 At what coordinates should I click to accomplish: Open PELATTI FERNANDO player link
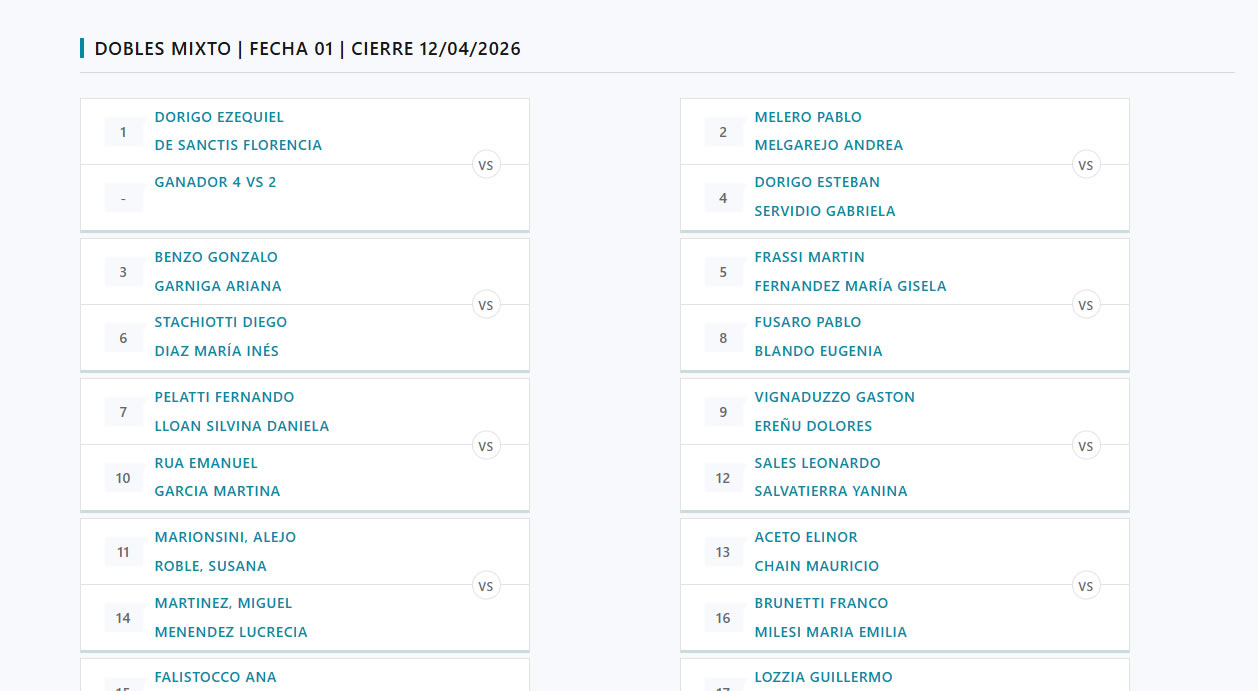coord(224,397)
